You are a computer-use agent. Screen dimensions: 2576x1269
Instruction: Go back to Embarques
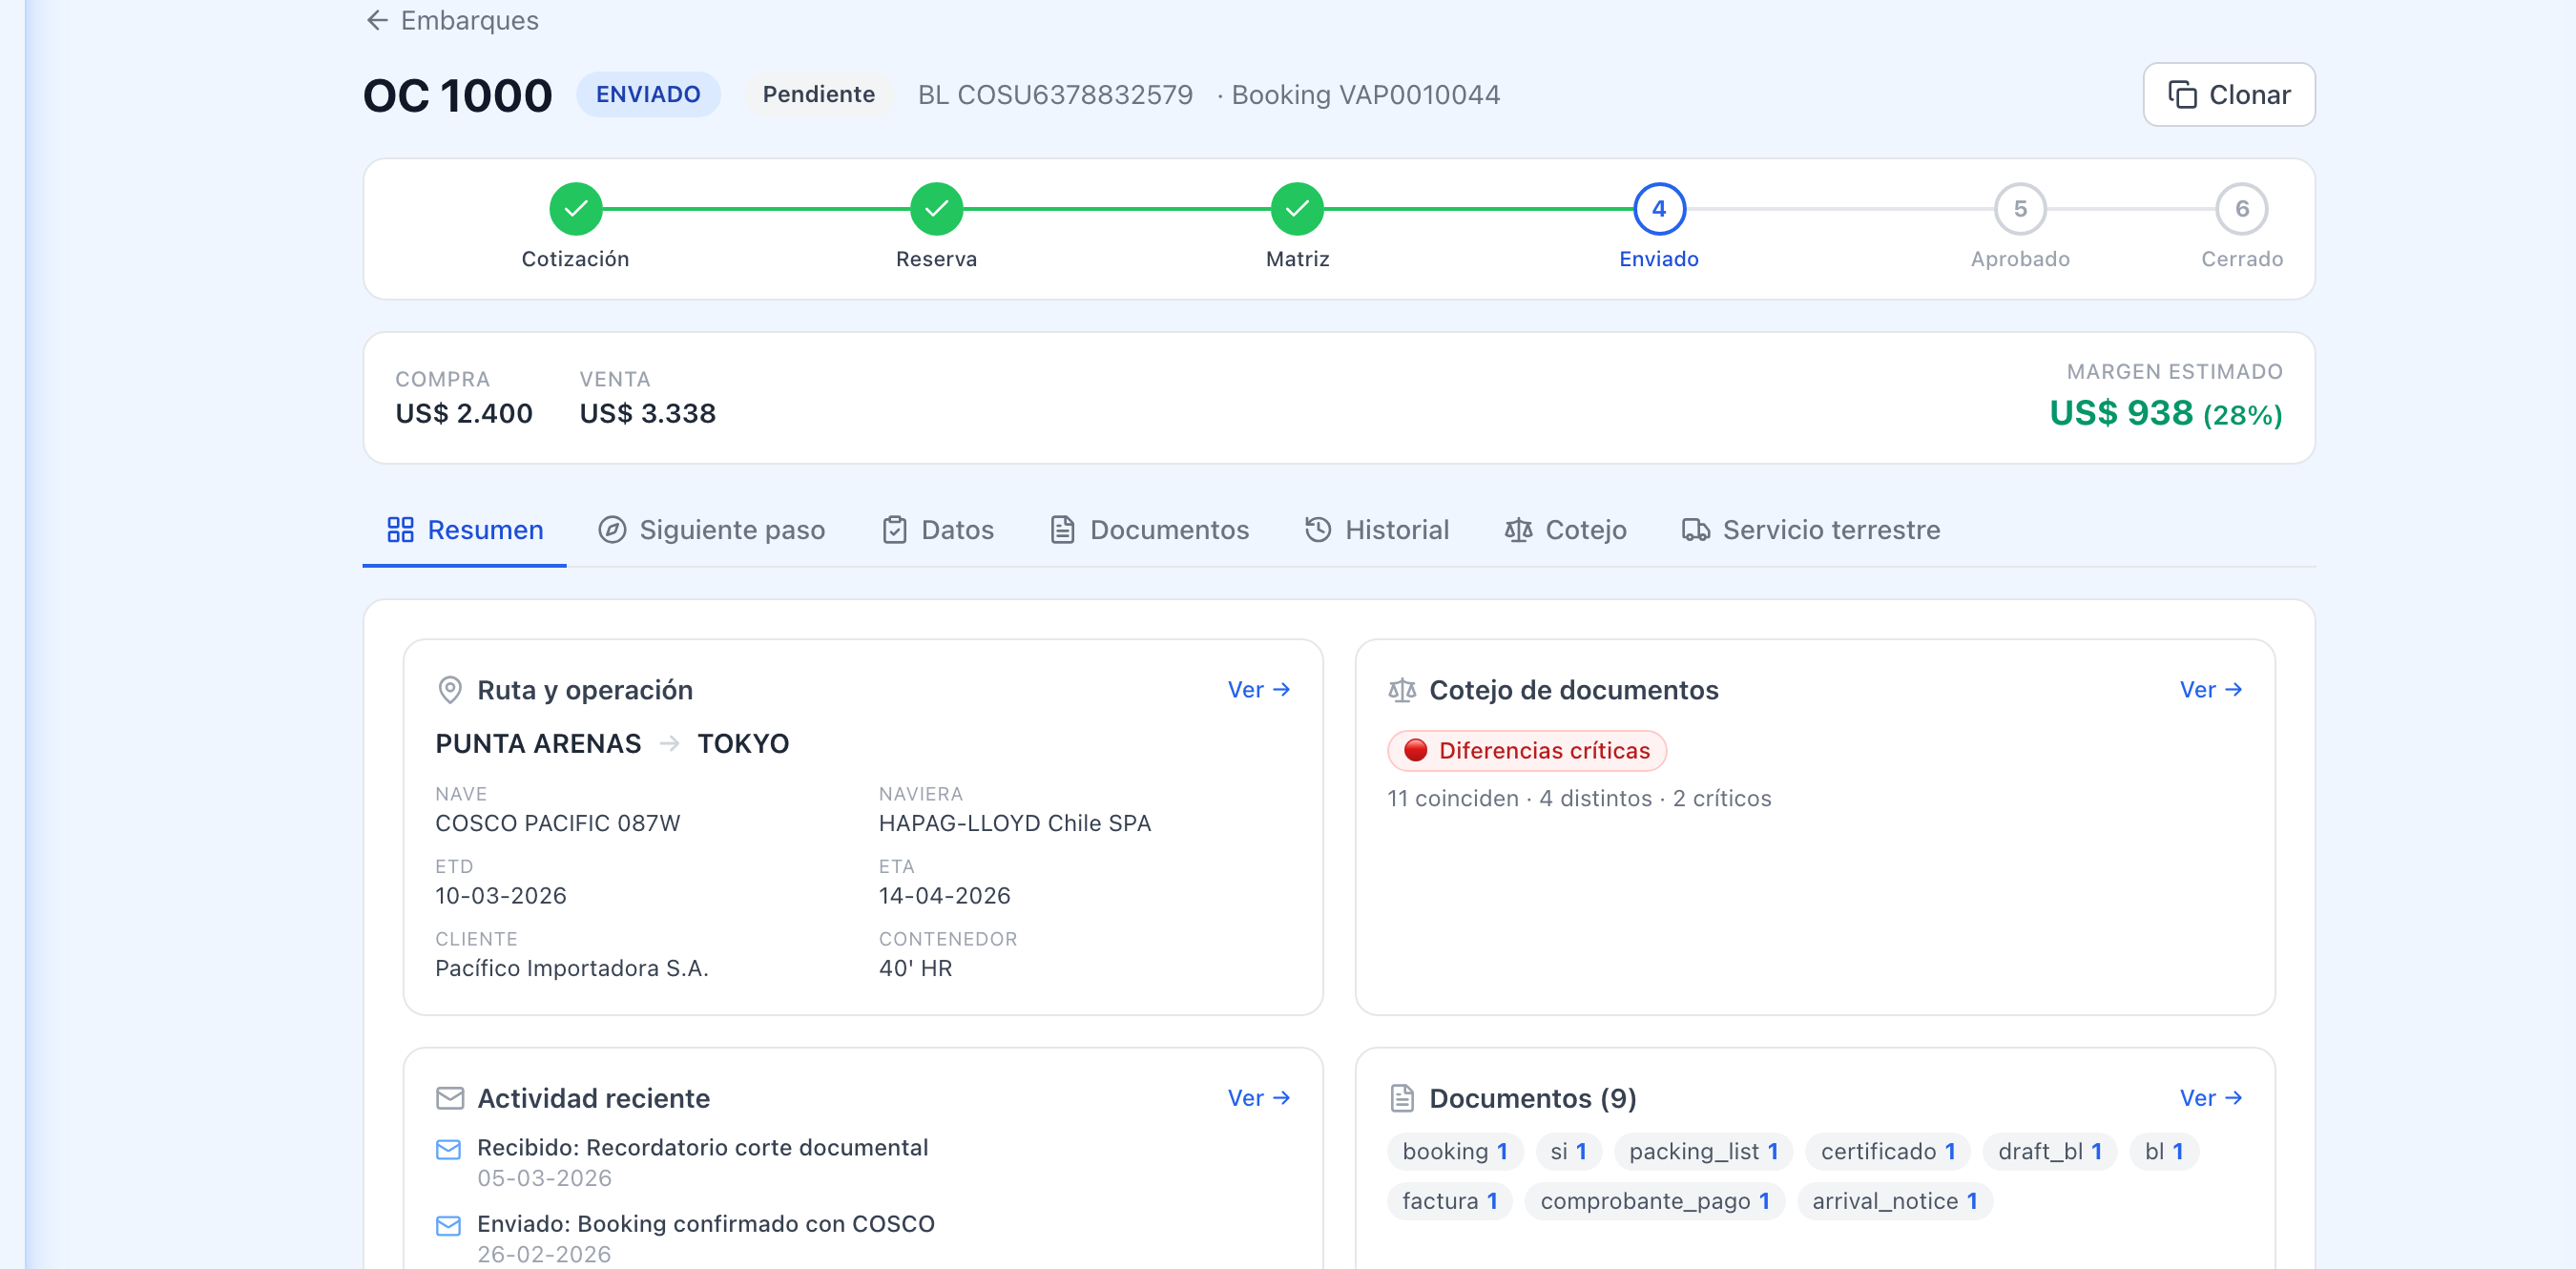click(452, 20)
